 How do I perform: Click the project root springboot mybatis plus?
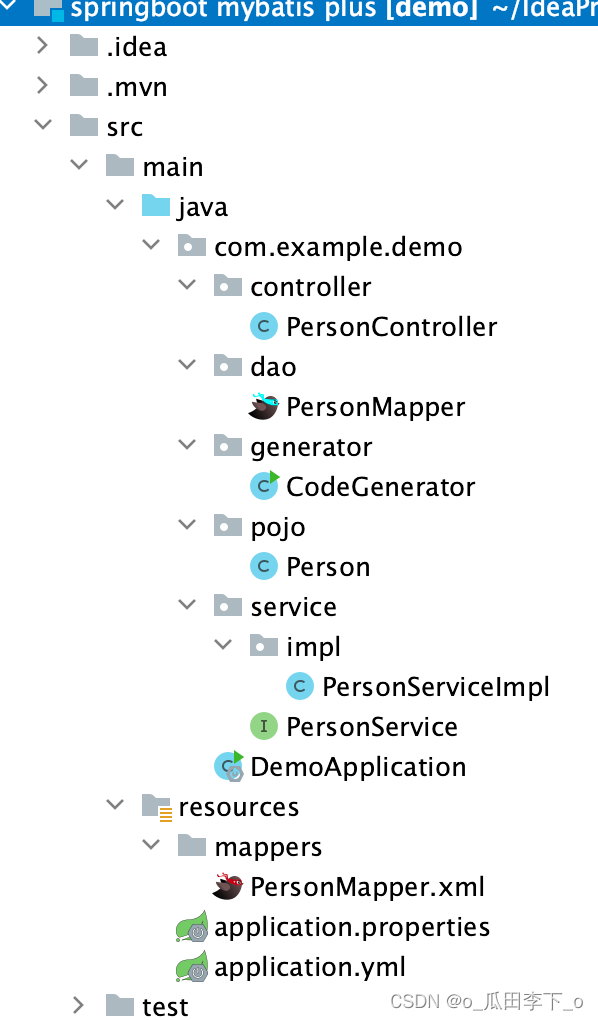point(200,12)
